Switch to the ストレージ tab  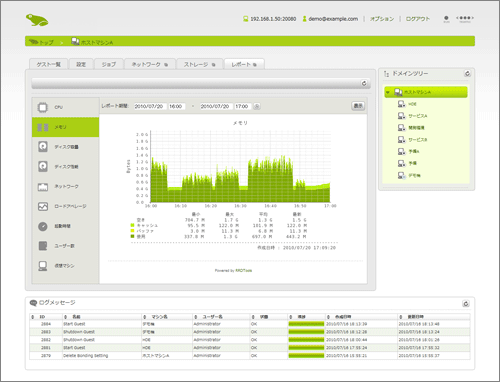(x=200, y=64)
